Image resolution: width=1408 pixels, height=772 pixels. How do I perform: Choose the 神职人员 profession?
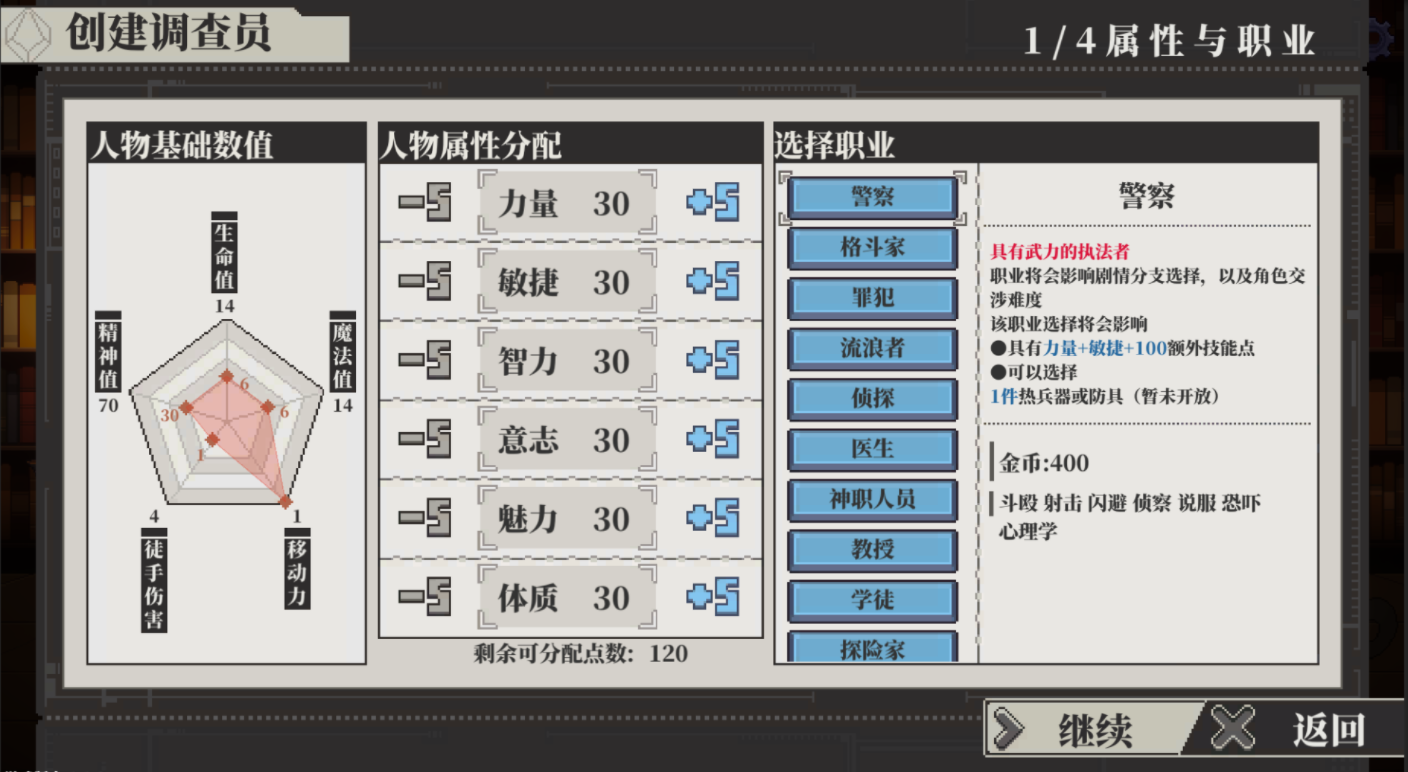(872, 500)
